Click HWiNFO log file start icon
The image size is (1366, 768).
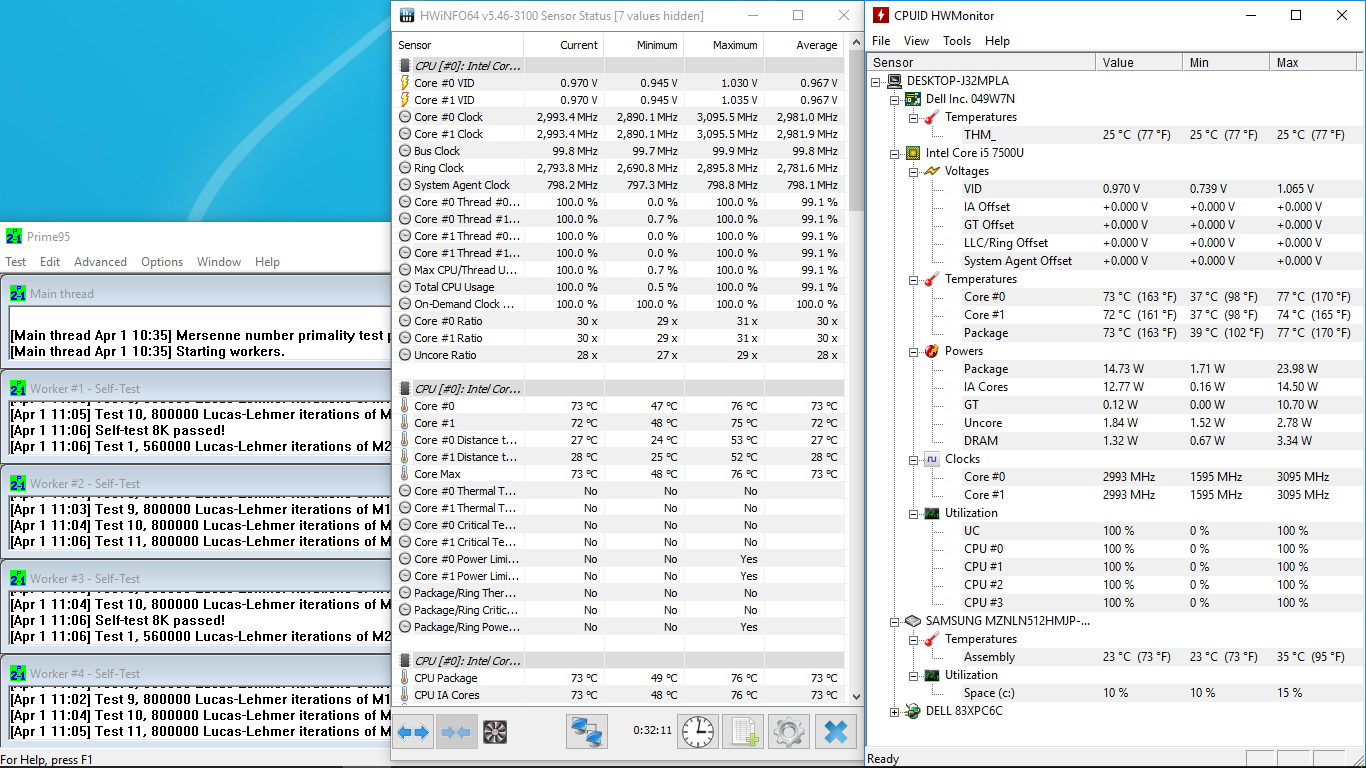742,732
